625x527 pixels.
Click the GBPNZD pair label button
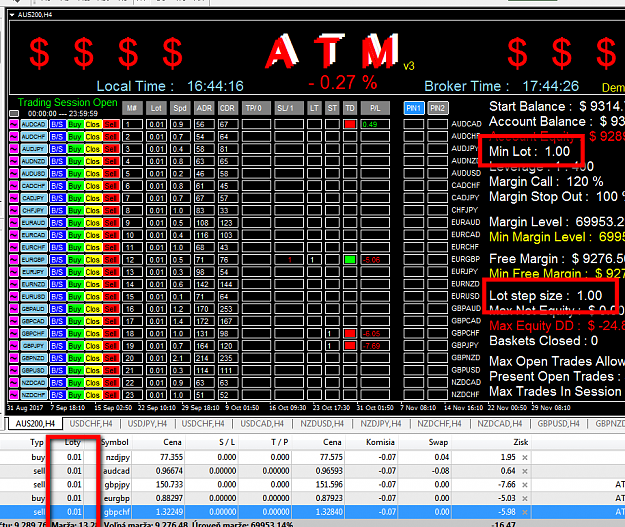coord(33,358)
